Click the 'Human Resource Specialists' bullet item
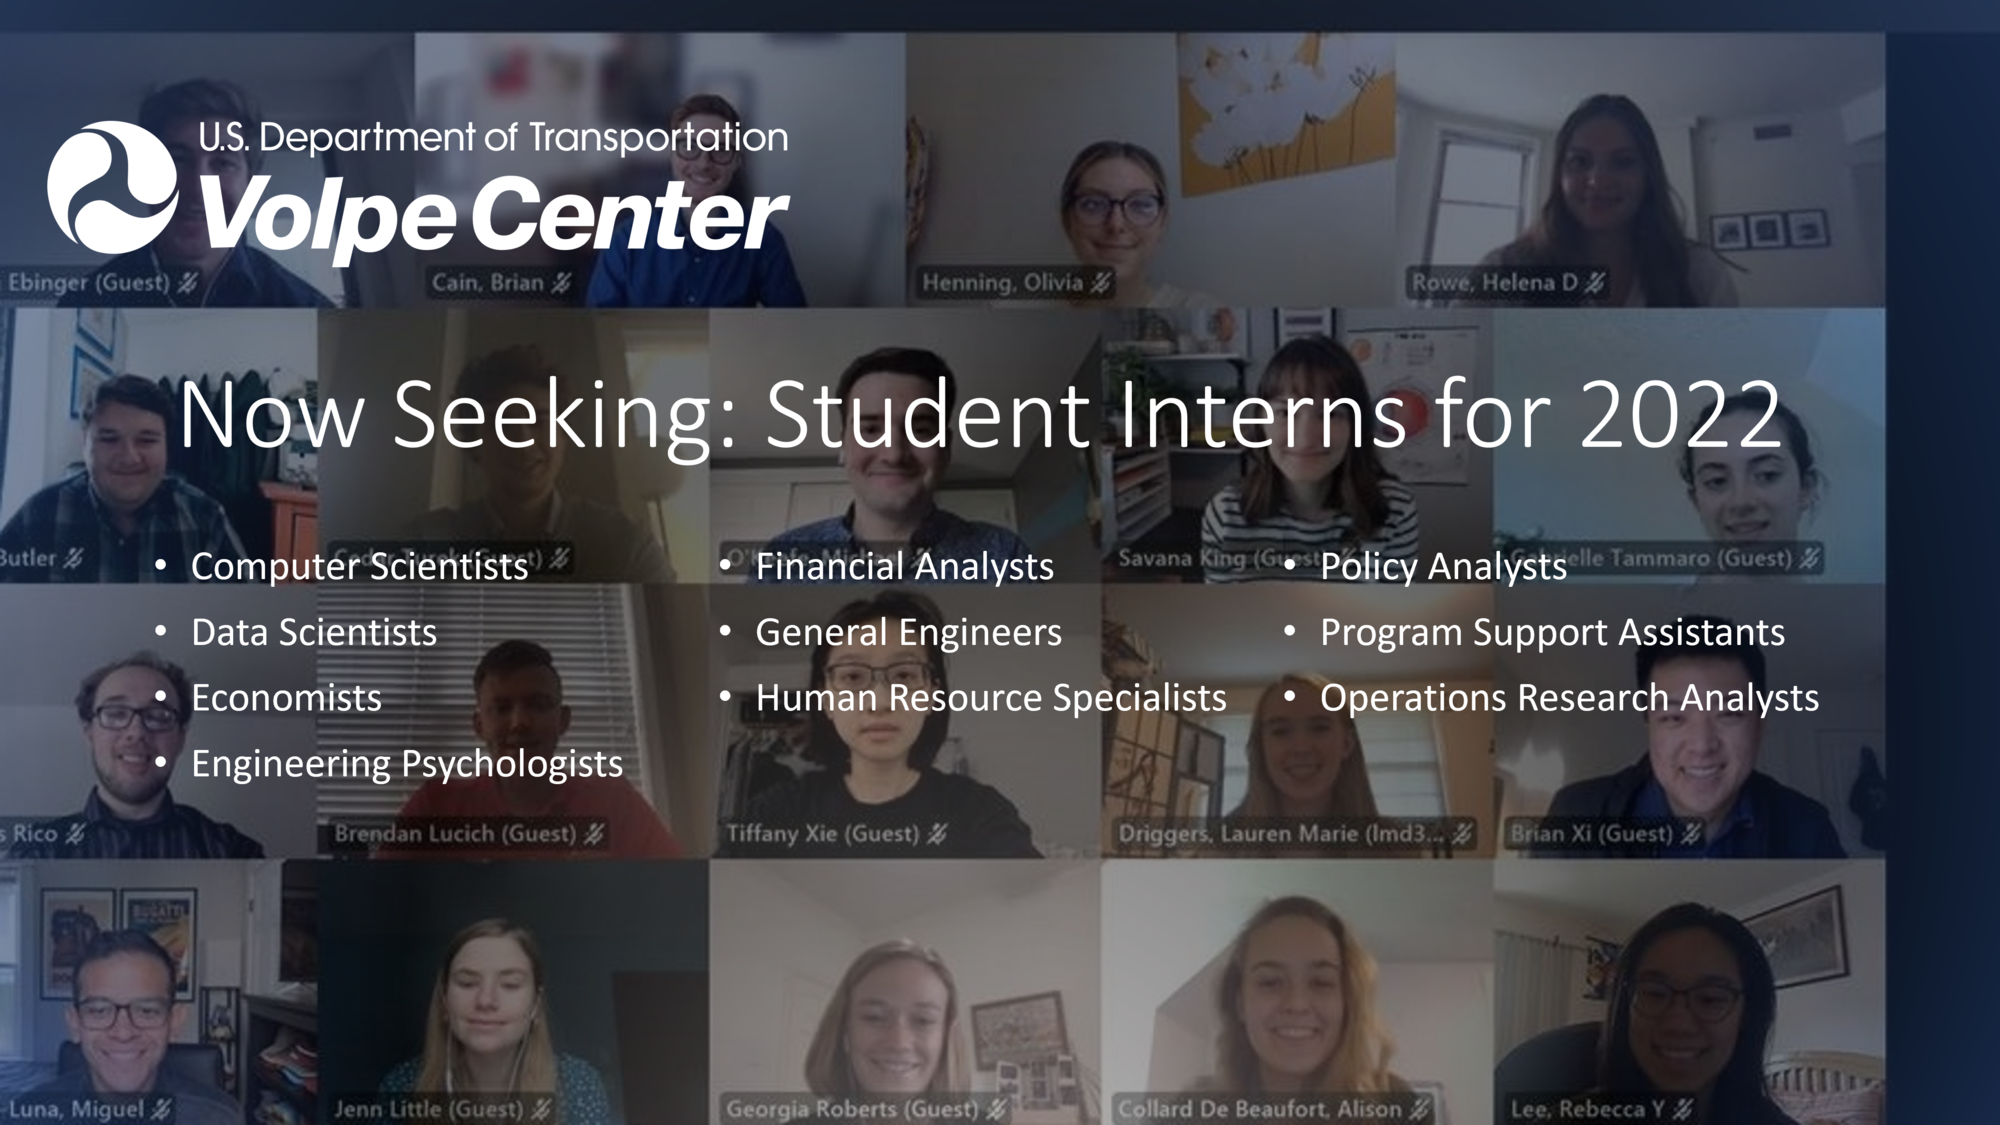 [x=990, y=697]
